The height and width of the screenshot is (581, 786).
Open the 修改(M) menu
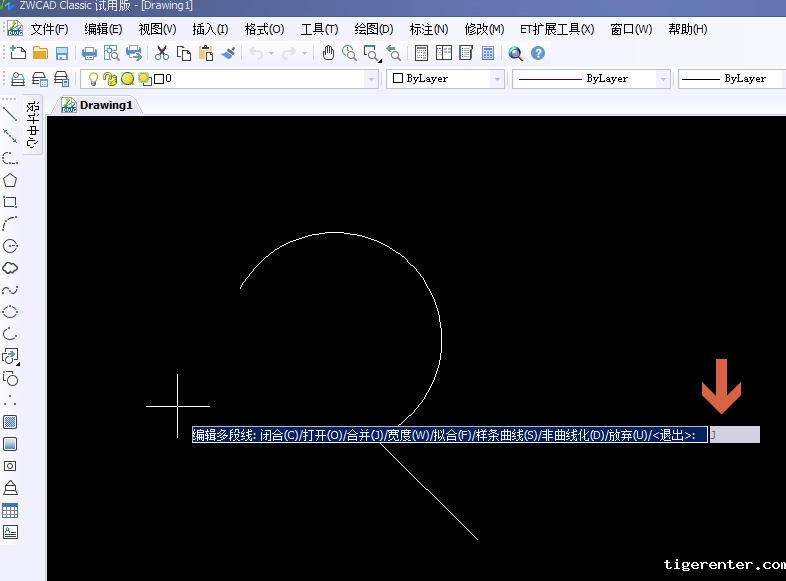click(484, 29)
